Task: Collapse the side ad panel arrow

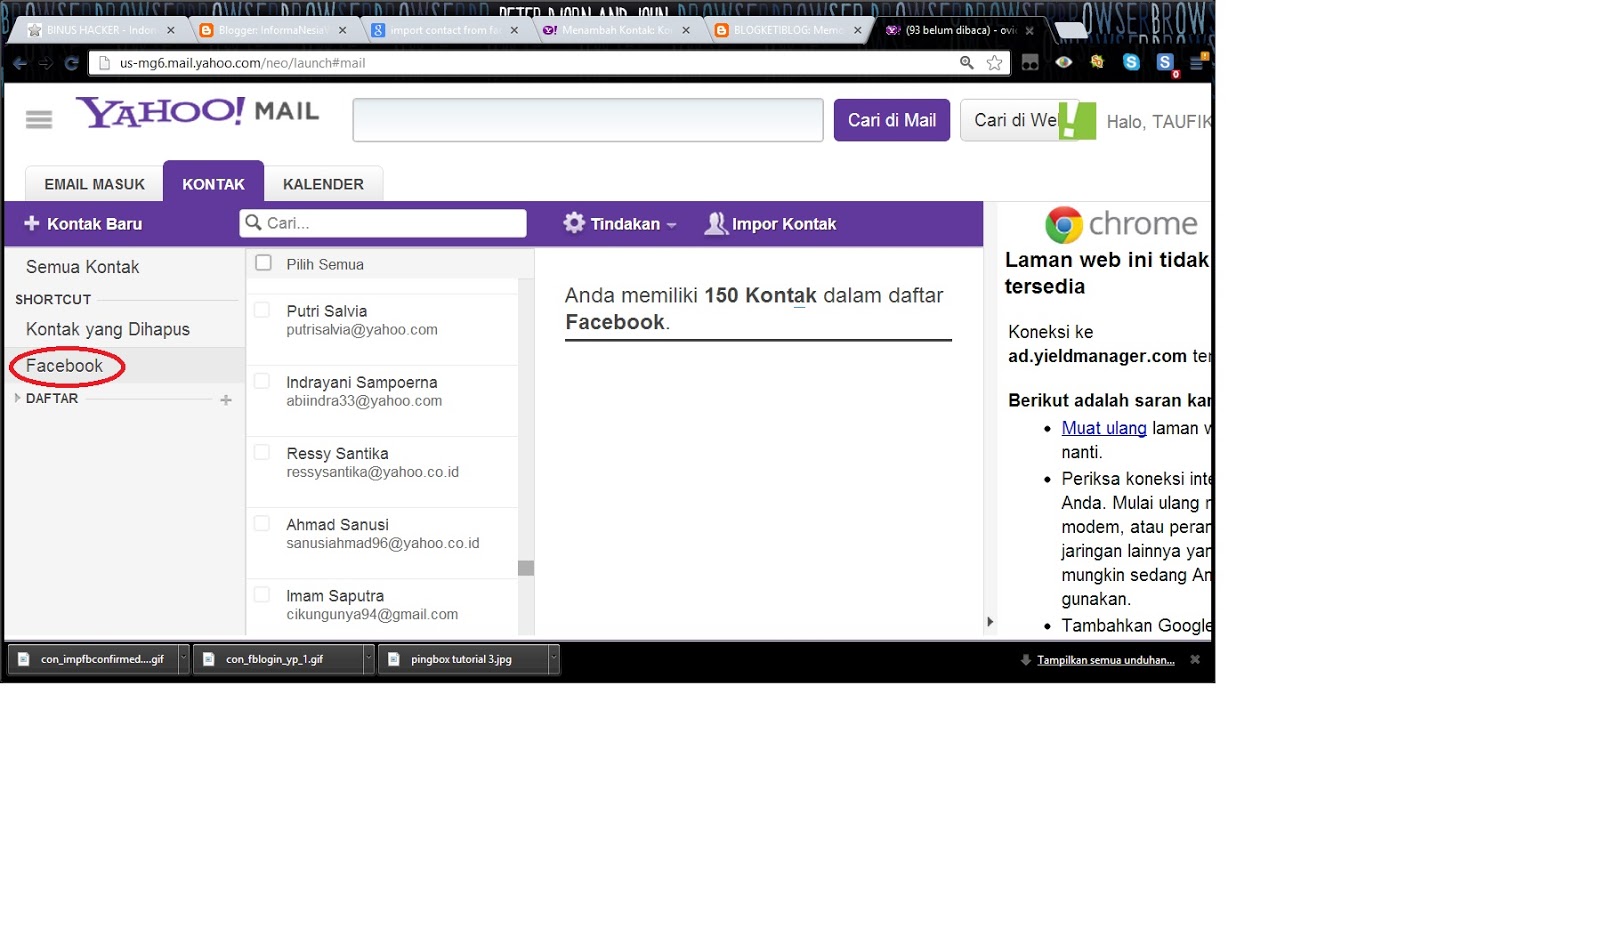Action: click(990, 622)
